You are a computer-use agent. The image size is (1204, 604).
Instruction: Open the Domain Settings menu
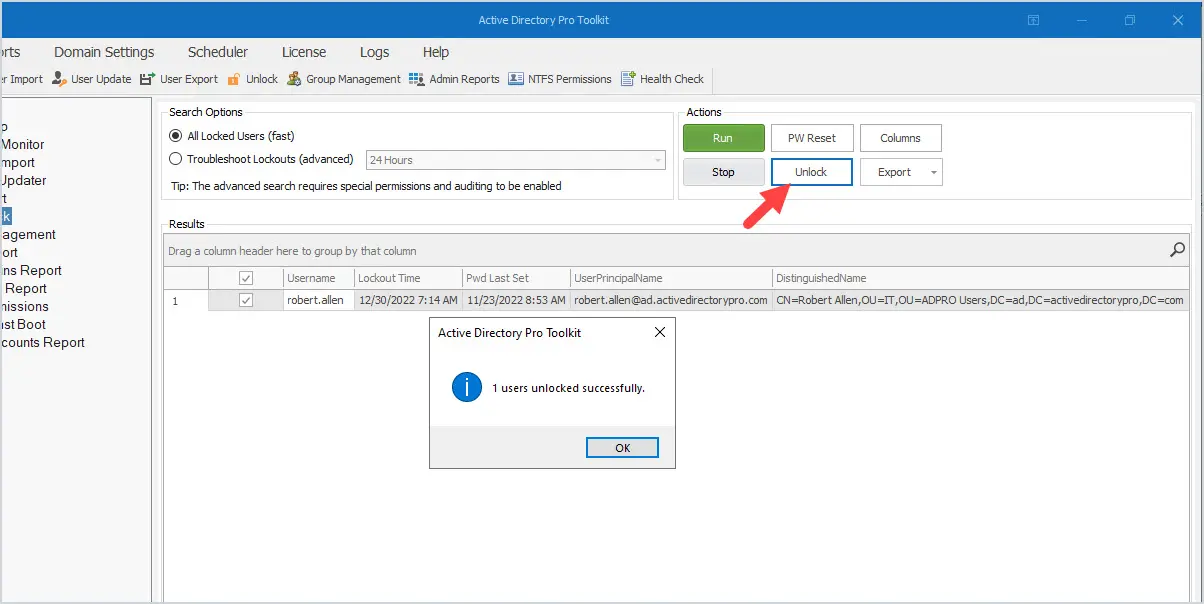point(104,52)
